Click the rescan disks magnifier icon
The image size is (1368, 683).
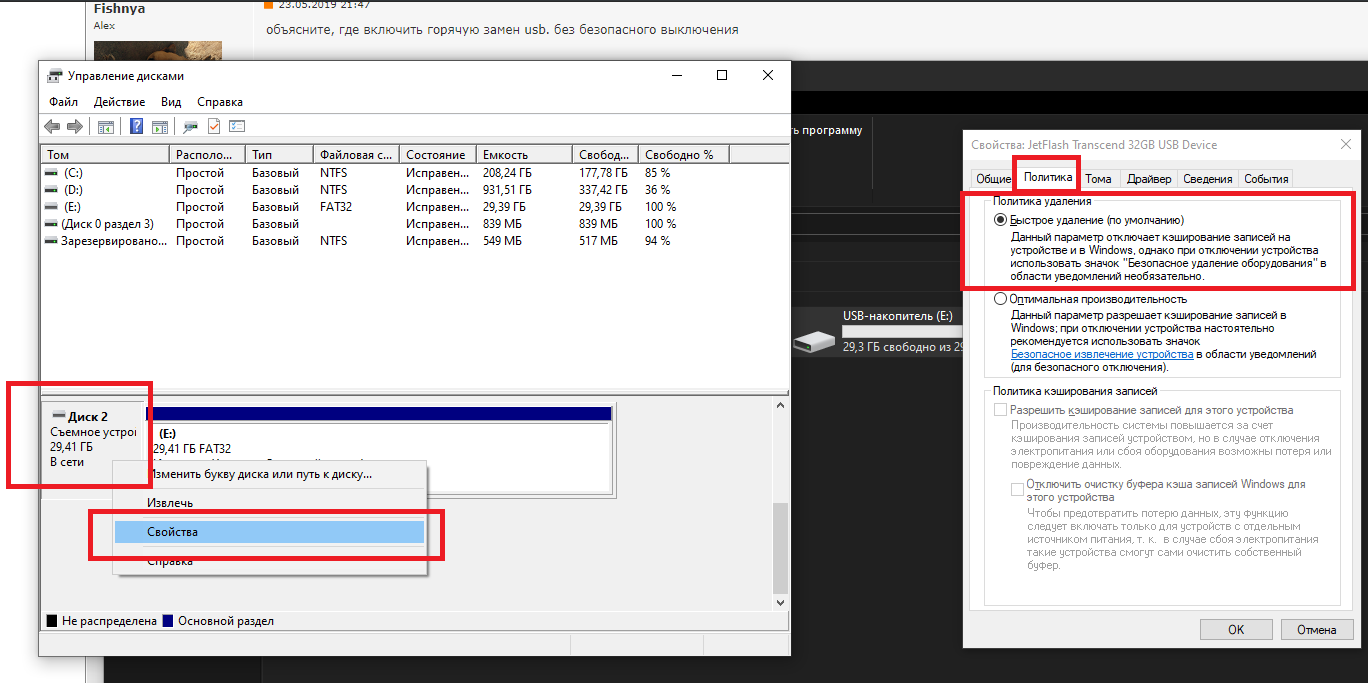click(190, 127)
